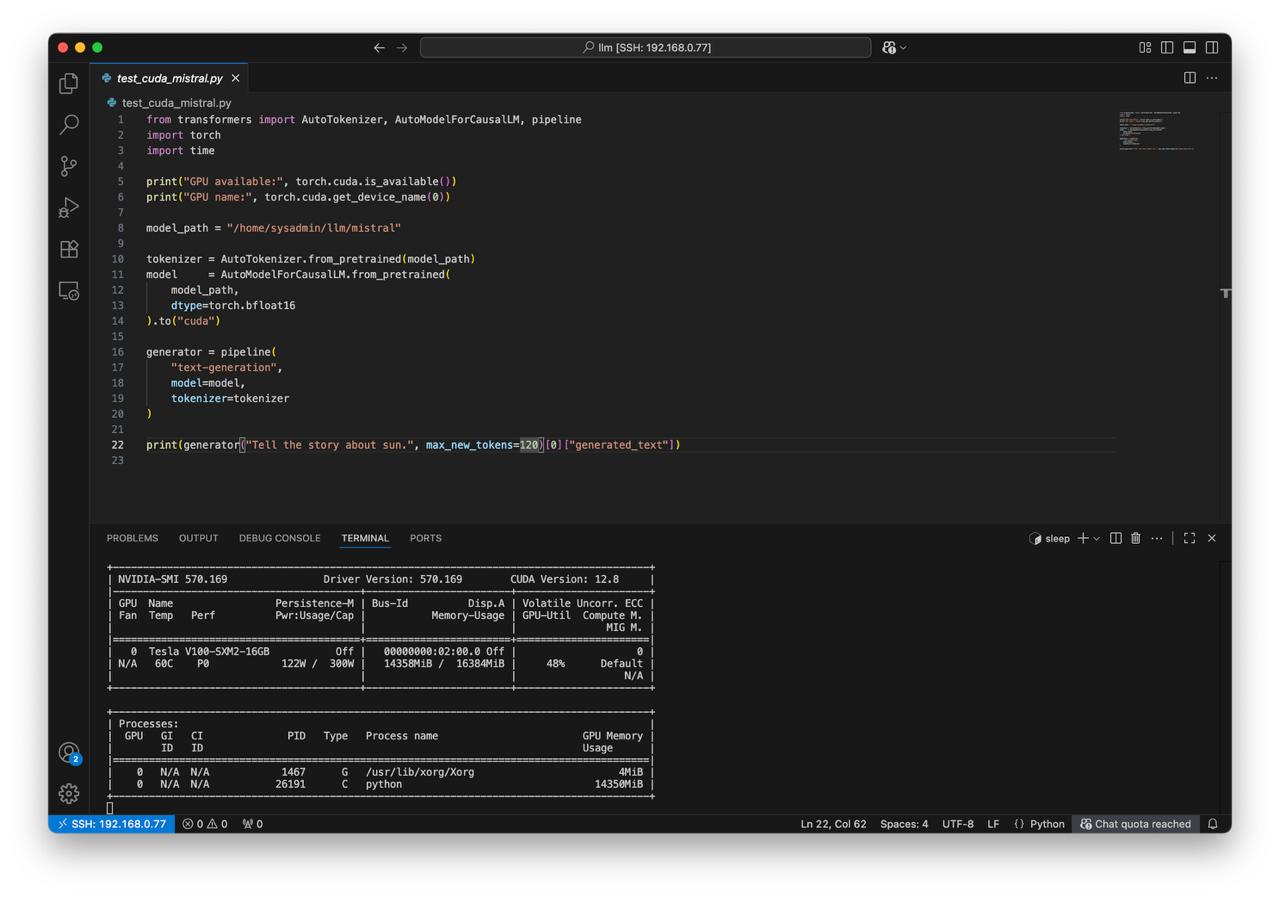
Task: Open the Extensions view
Action: [69, 249]
